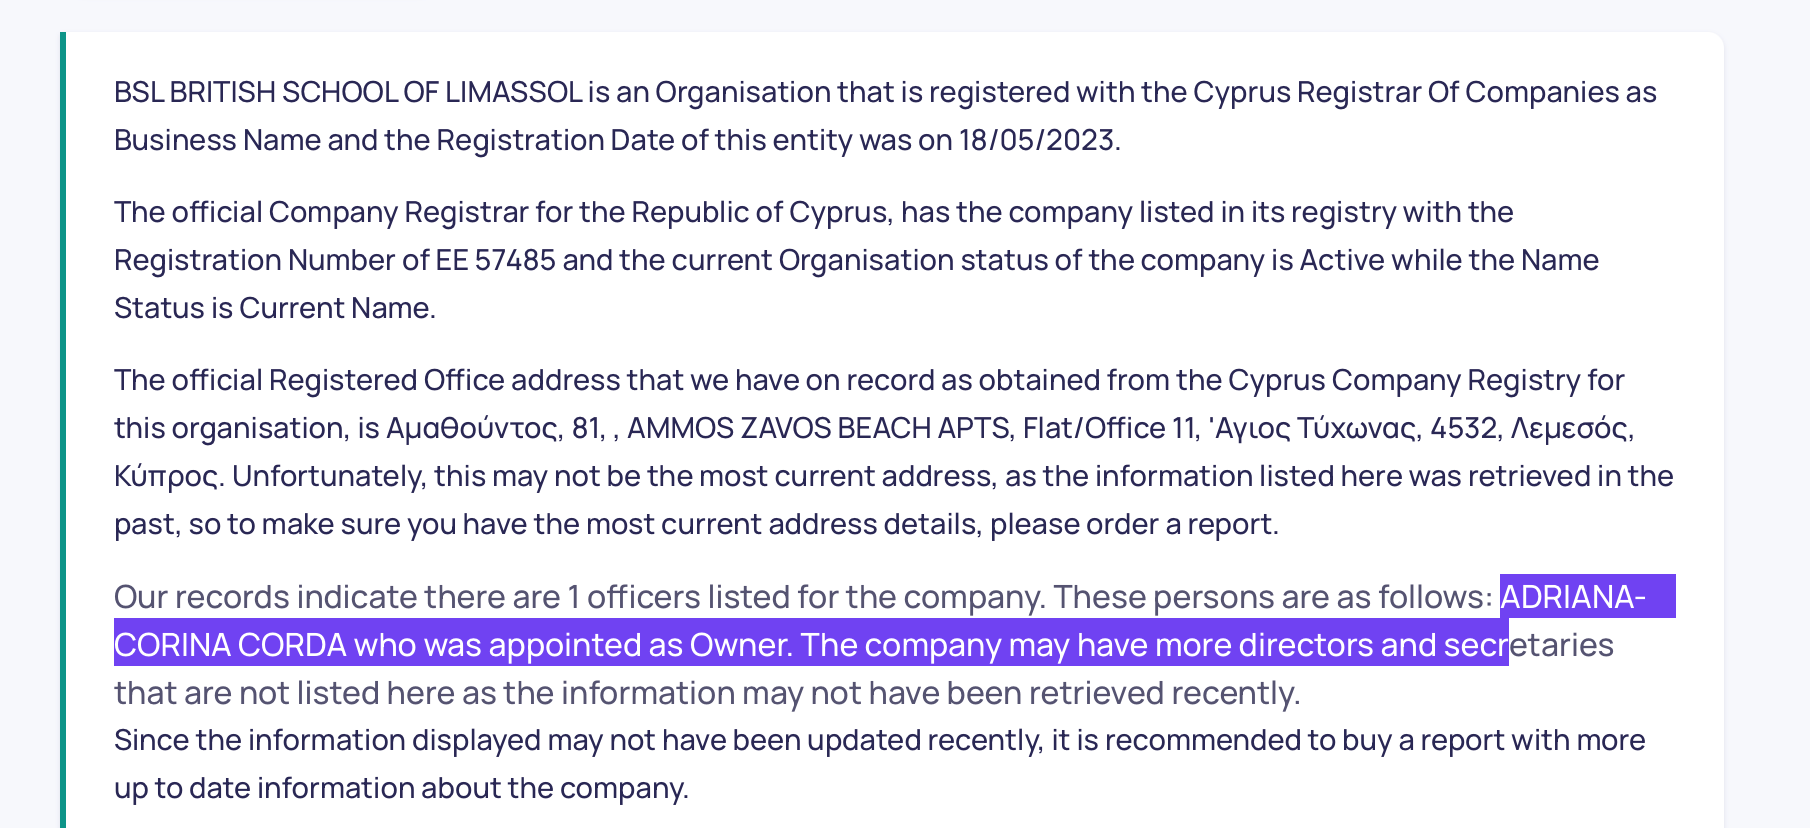Click the registration number EE 57485
Screen dimensions: 1810x828
coord(495,260)
